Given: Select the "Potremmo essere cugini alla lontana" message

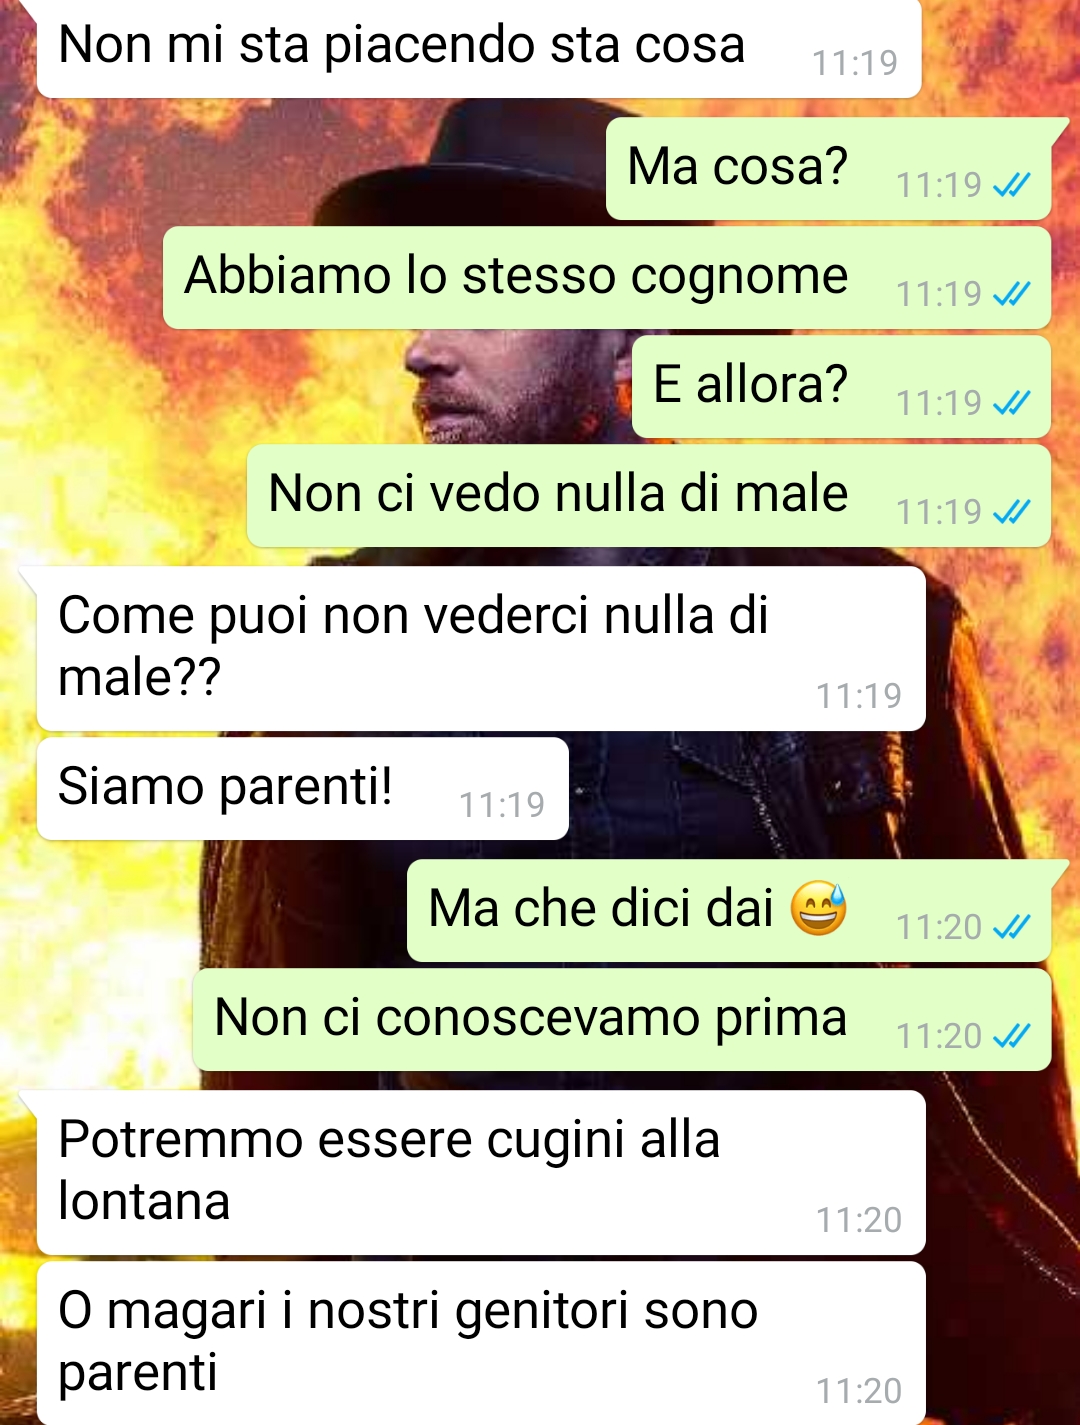Looking at the screenshot, I should [480, 1172].
